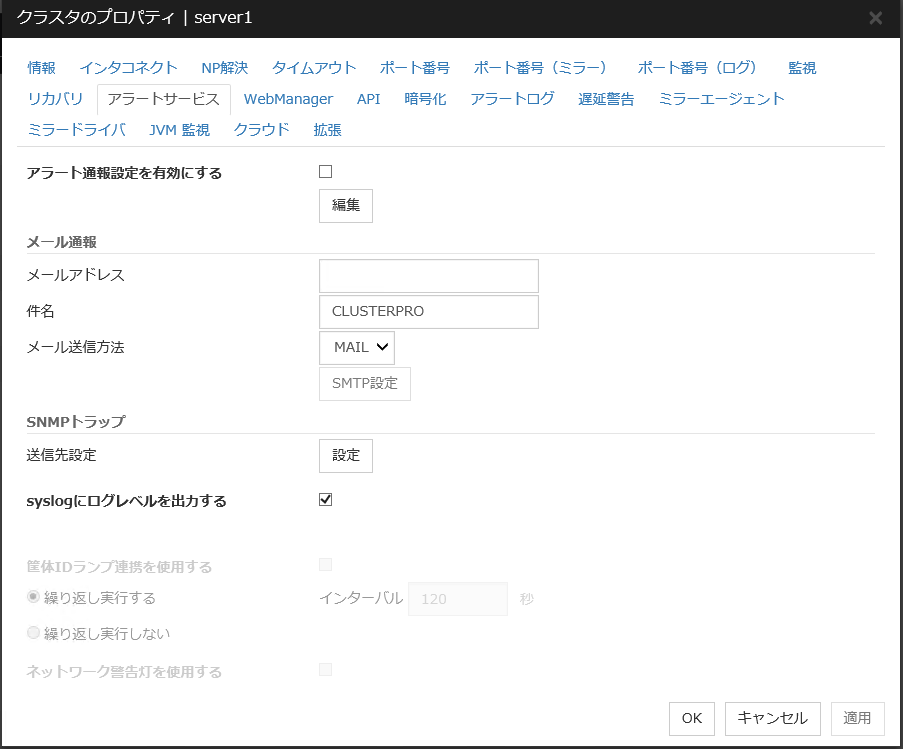The height and width of the screenshot is (749, 903).
Task: Open the ミラーエージェント tab
Action: 721,99
